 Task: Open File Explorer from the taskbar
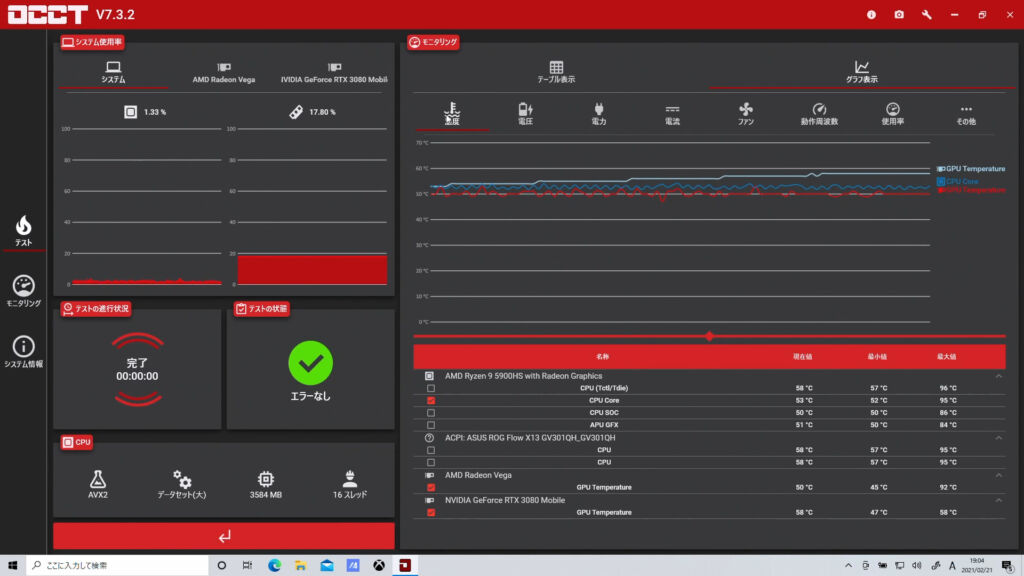[300, 566]
